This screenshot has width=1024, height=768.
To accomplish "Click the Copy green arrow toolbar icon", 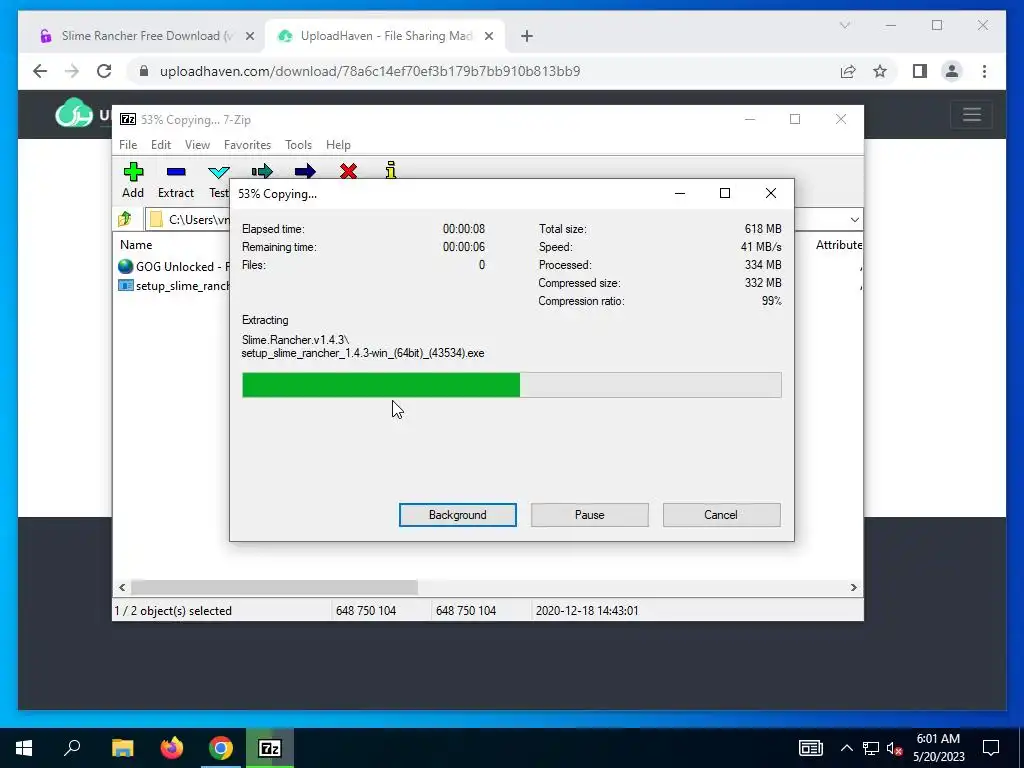I will click(262, 171).
